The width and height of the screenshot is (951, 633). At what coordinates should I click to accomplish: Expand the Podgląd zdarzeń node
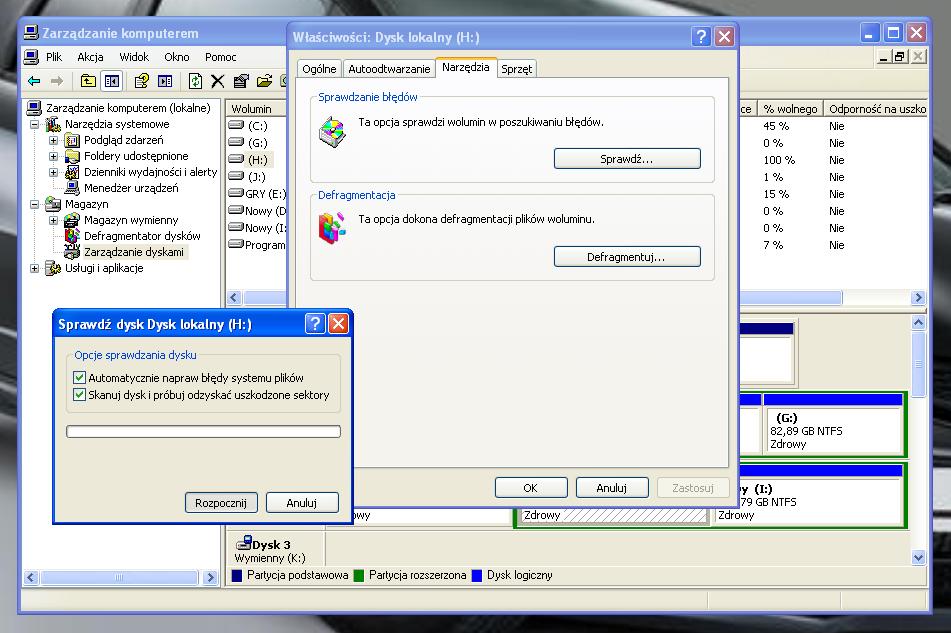click(x=53, y=140)
